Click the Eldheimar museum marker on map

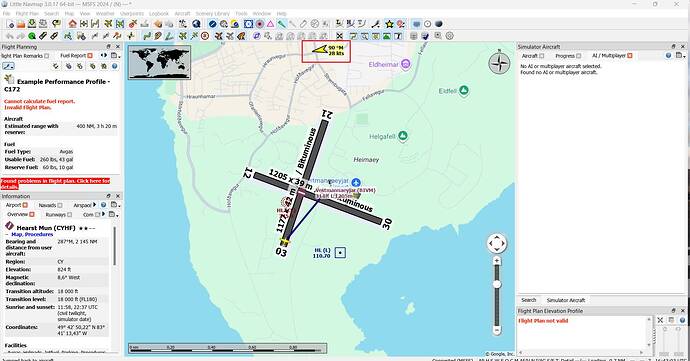(406, 64)
